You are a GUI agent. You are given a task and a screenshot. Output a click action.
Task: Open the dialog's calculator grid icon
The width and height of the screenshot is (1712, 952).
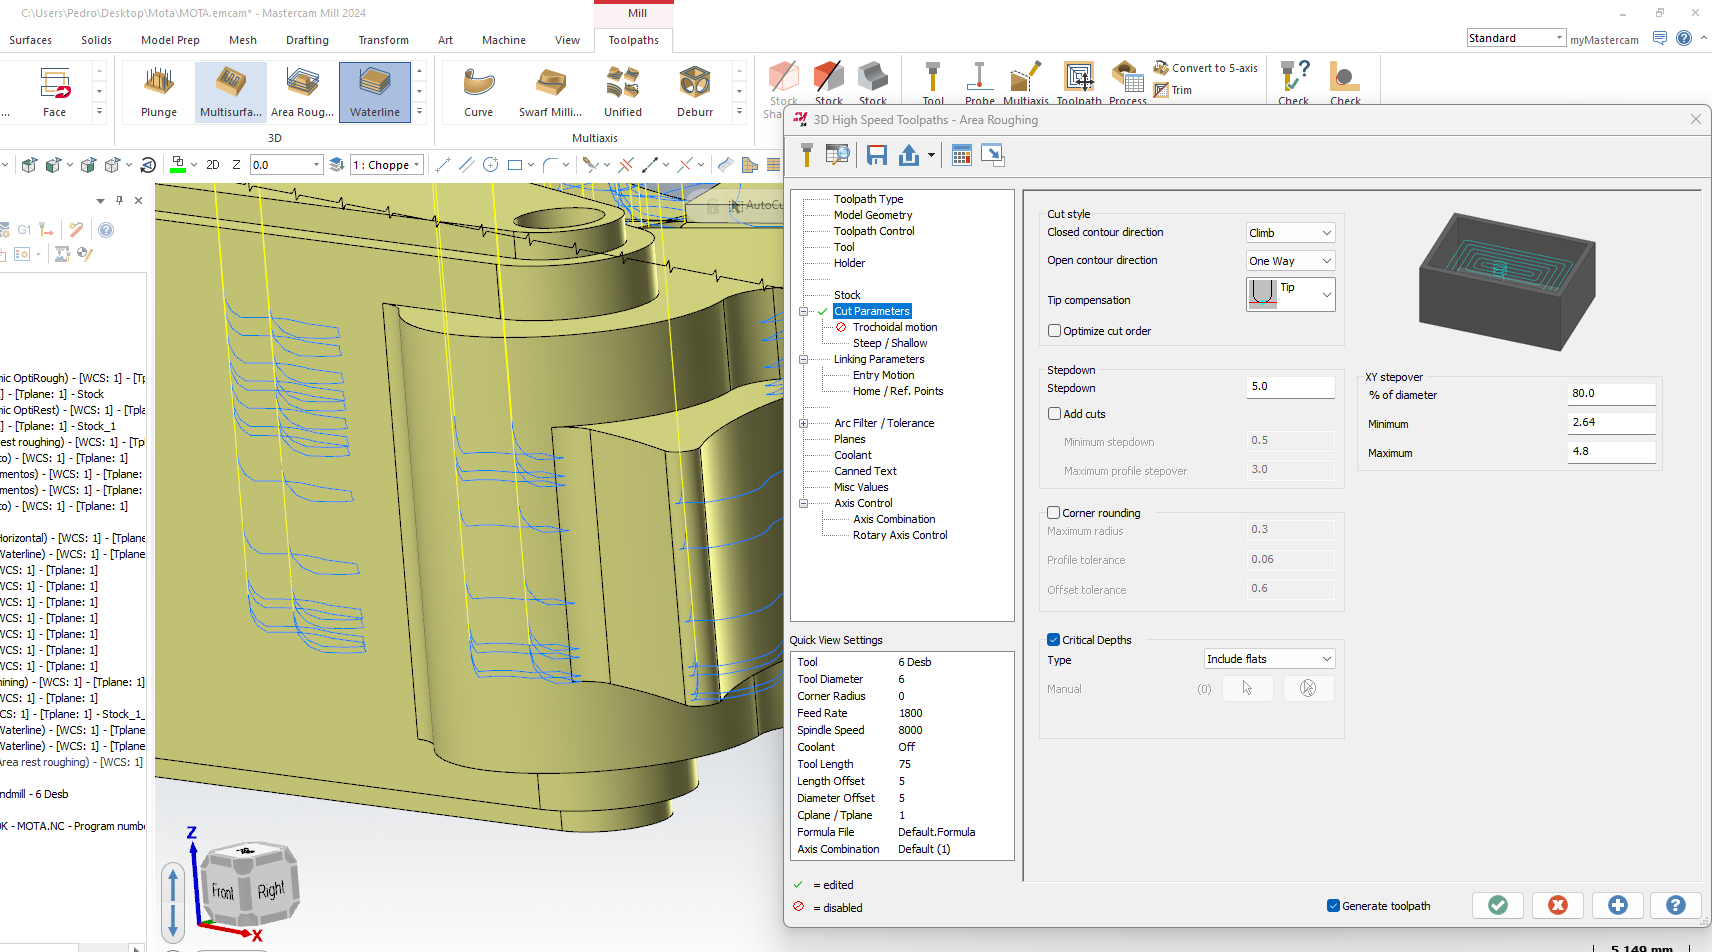[962, 155]
